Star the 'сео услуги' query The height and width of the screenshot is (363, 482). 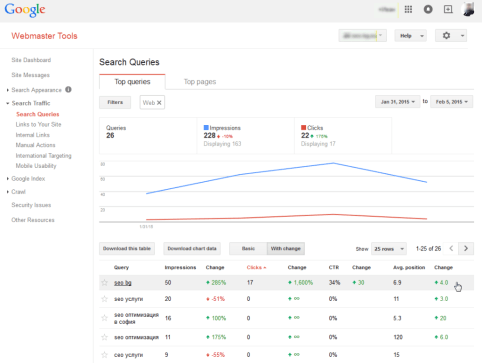click(105, 355)
